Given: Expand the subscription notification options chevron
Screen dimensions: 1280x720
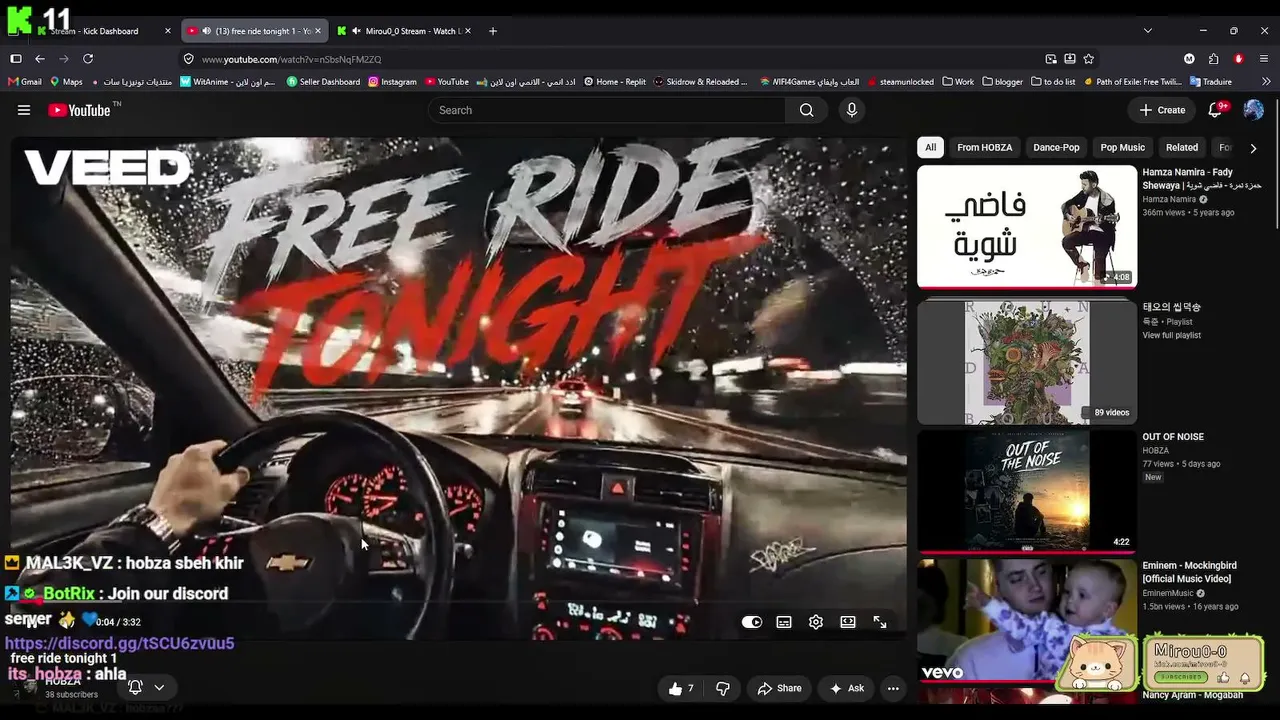Looking at the screenshot, I should (159, 687).
